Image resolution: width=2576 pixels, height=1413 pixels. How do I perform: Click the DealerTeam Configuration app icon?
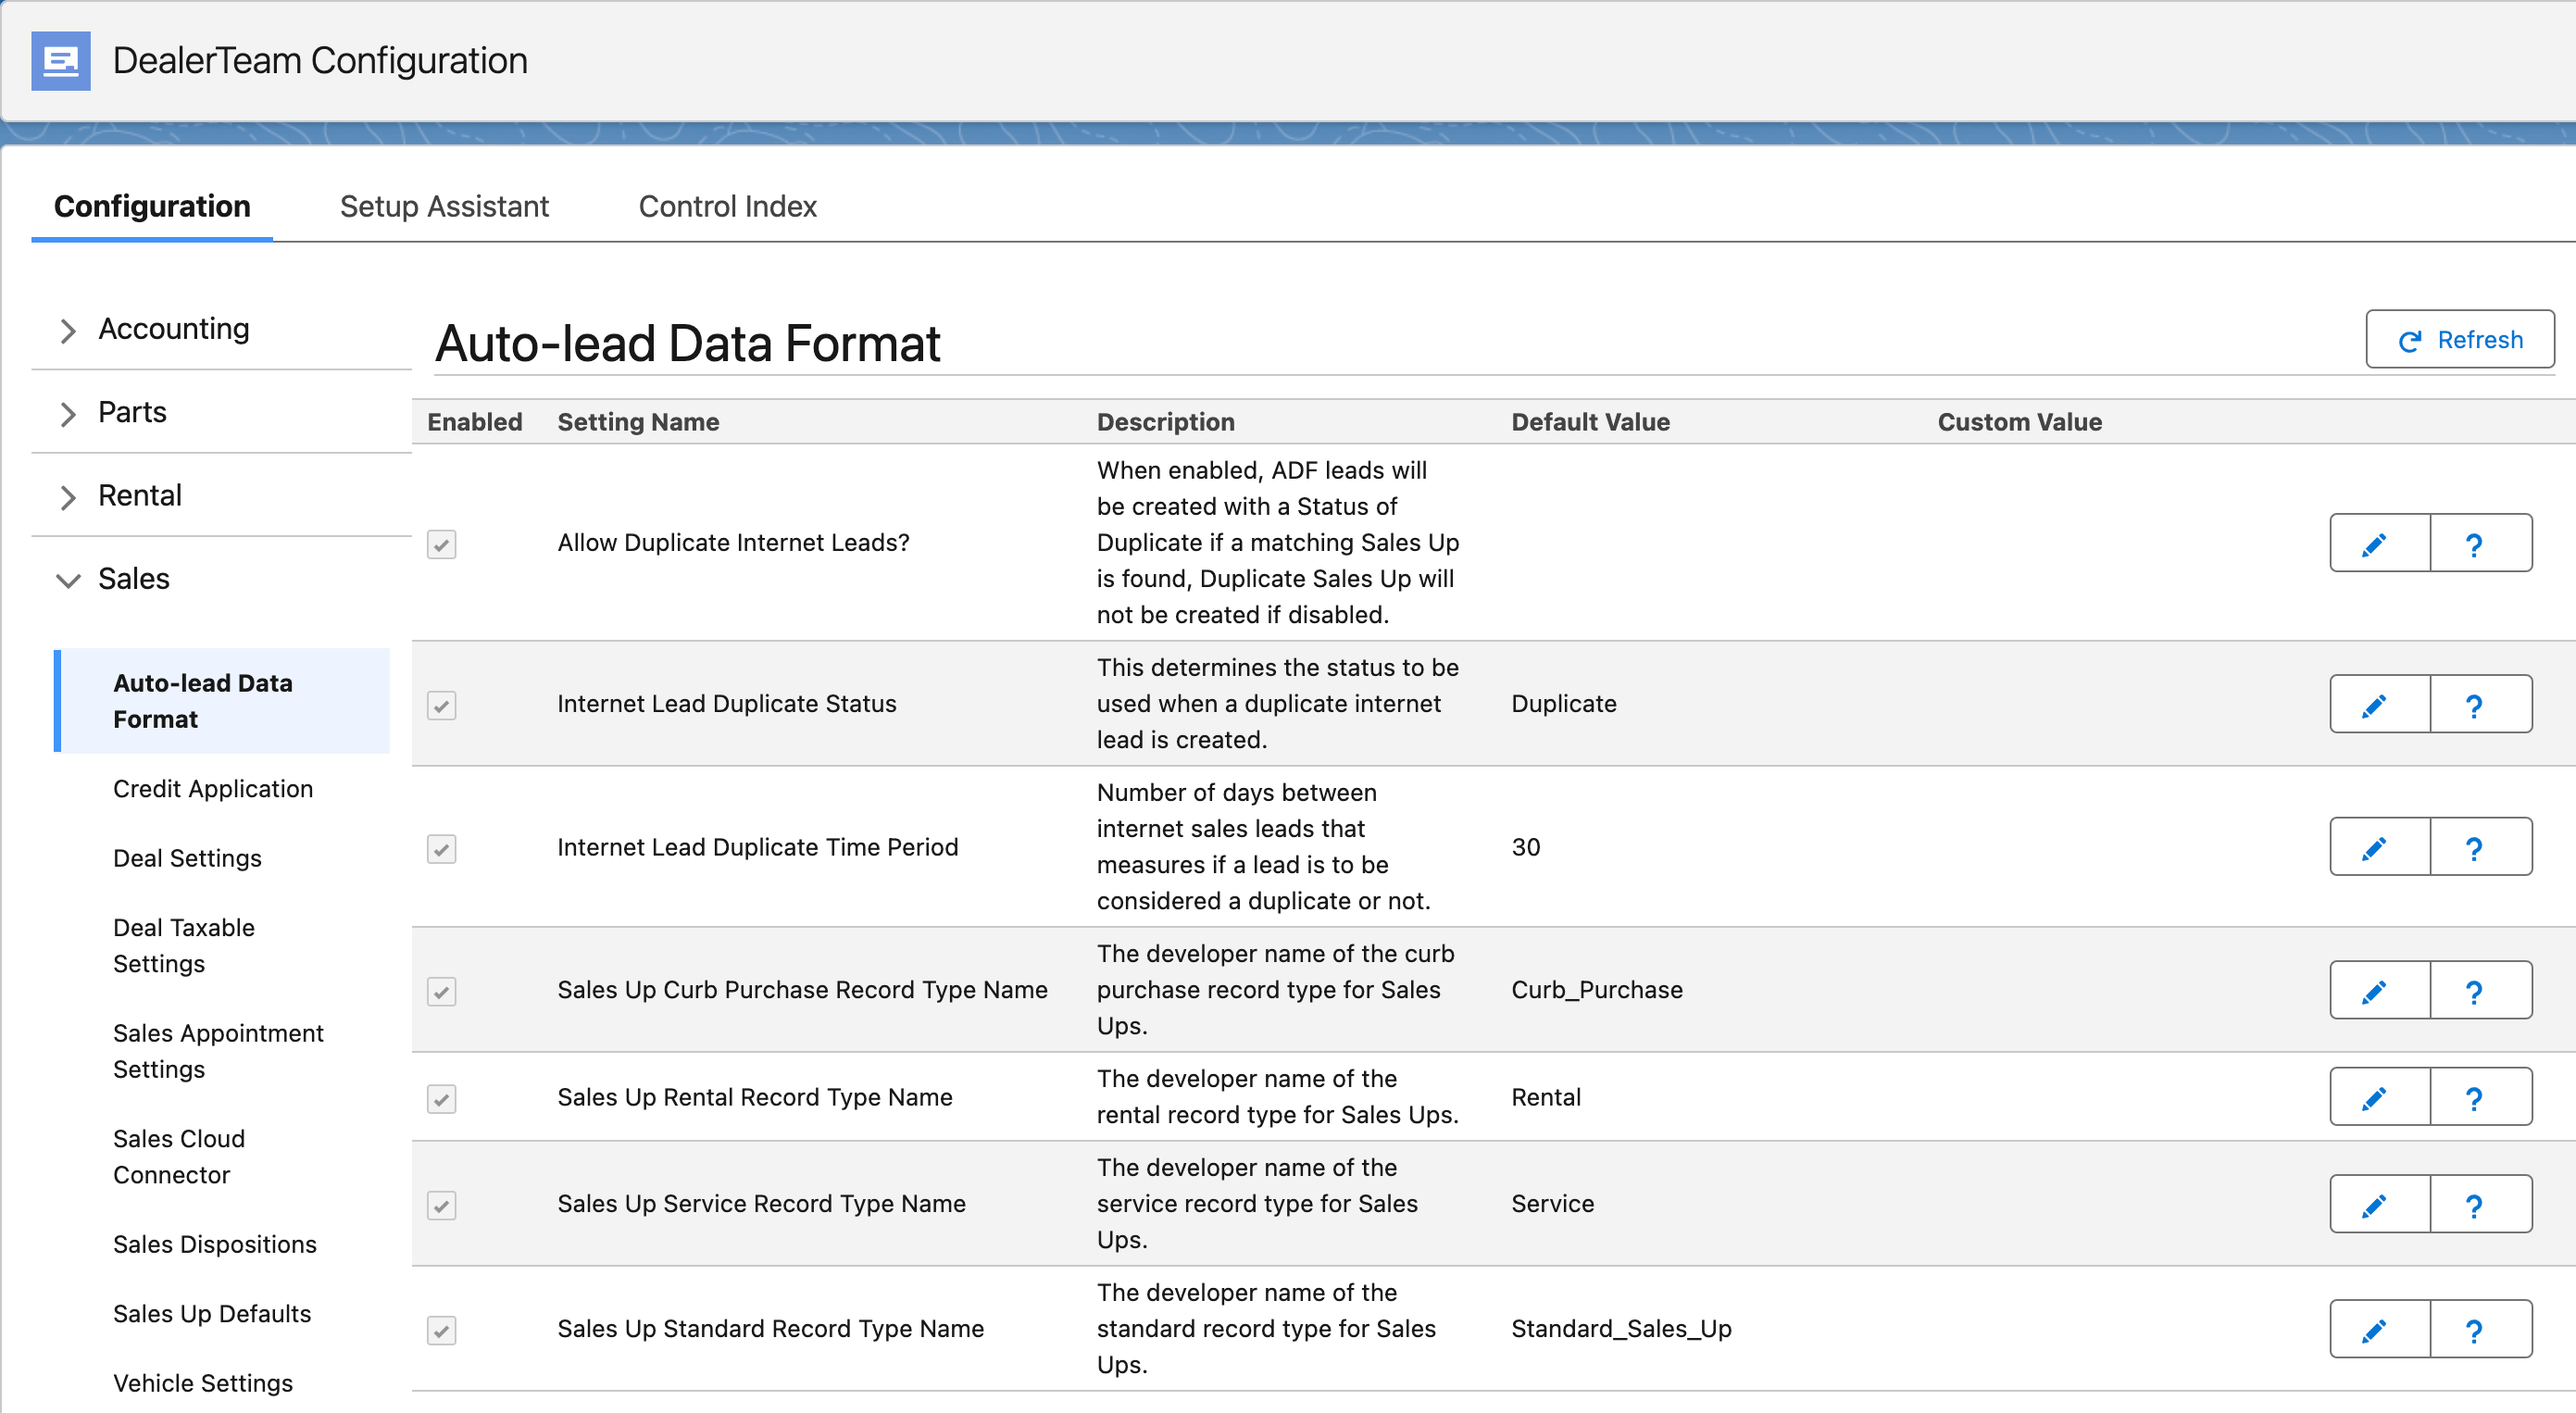pyautogui.click(x=61, y=61)
